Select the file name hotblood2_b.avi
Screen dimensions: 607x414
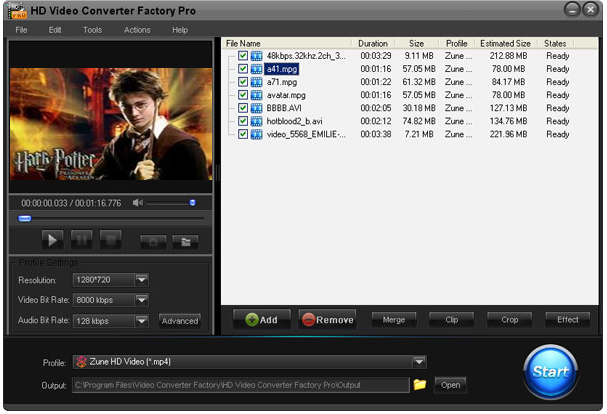295,121
